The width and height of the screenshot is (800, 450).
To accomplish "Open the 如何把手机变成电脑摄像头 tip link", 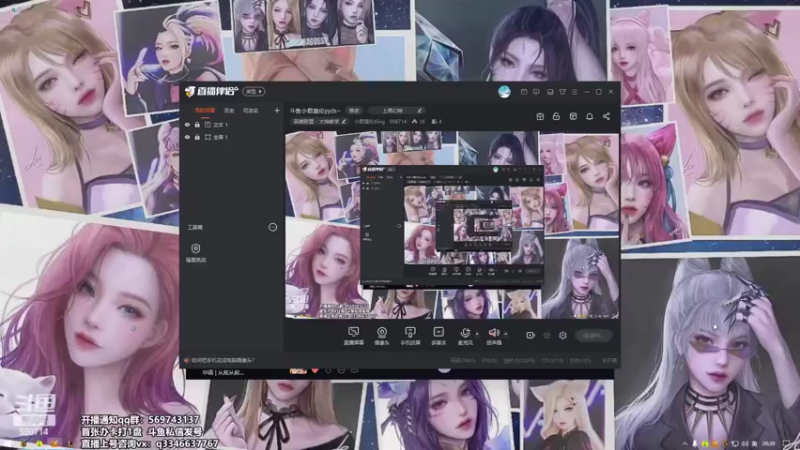I will click(222, 360).
